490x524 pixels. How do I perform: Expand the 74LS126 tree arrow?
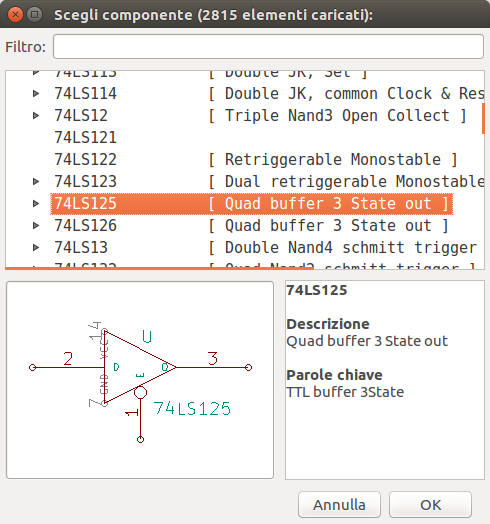36,226
